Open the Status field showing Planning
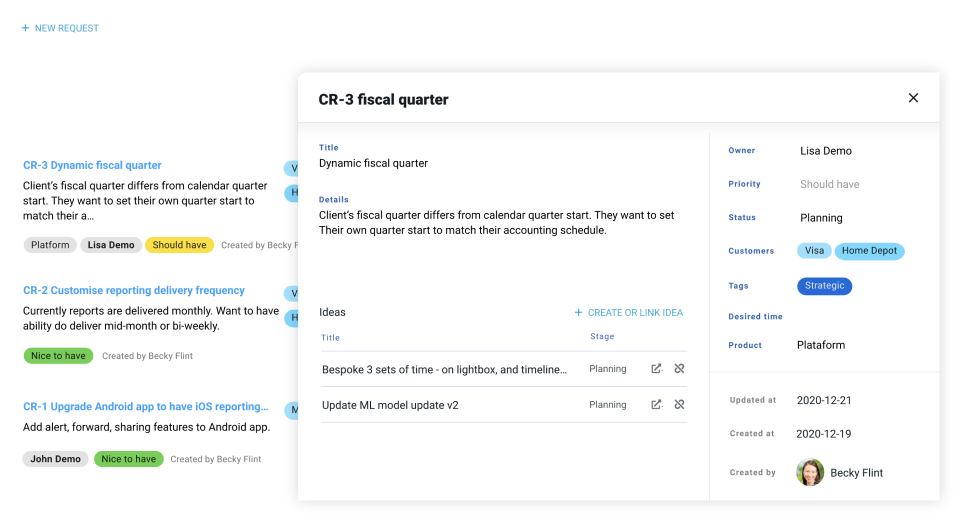The width and height of the screenshot is (960, 521). coord(821,218)
